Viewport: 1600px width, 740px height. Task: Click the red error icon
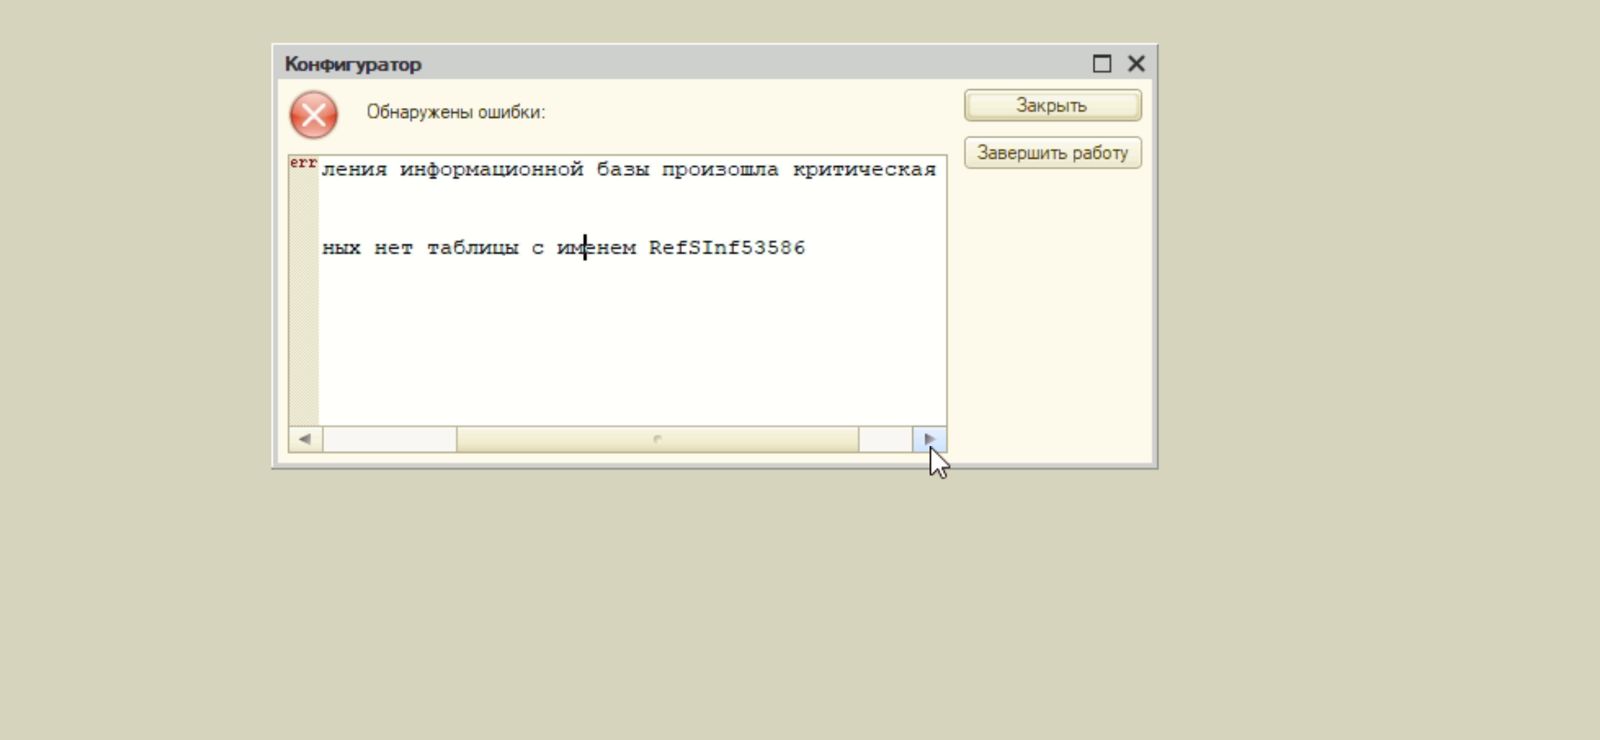(313, 115)
